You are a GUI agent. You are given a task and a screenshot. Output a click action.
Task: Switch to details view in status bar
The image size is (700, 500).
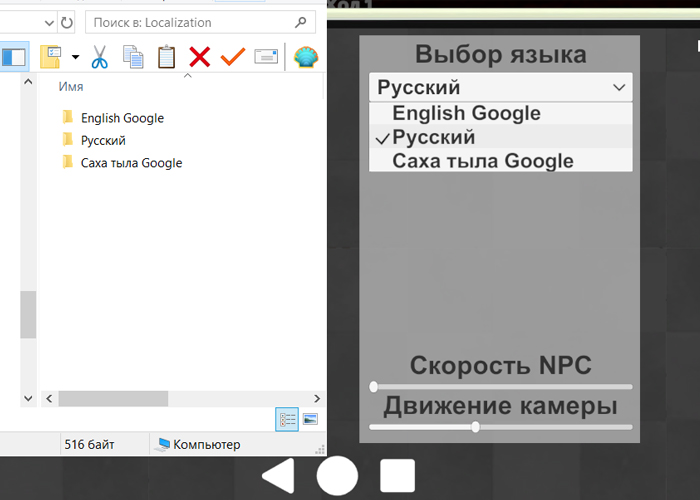point(285,420)
